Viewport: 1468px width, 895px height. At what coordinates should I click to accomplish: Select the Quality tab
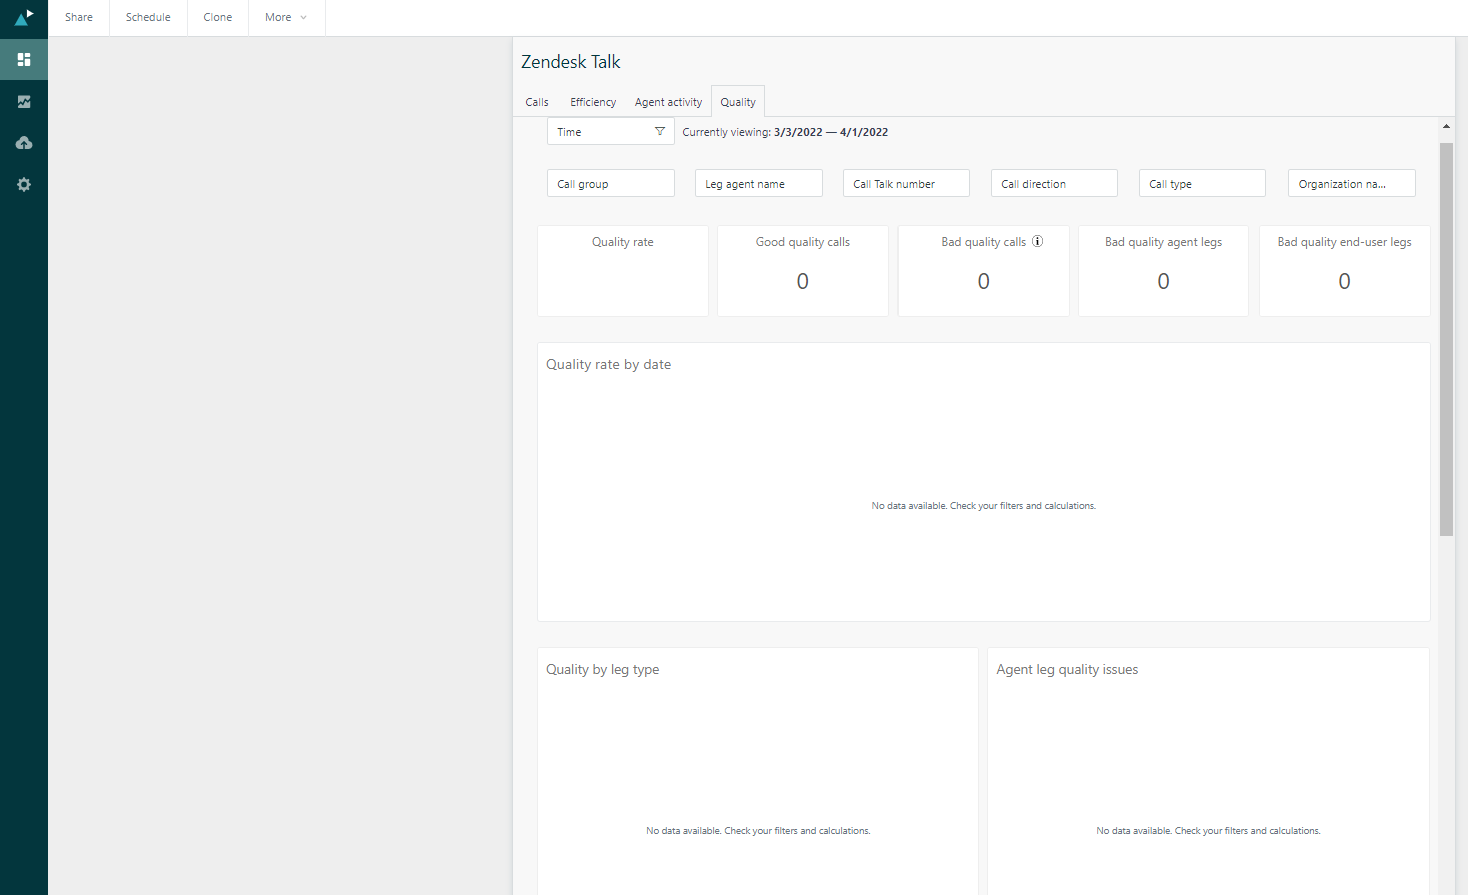pos(738,102)
